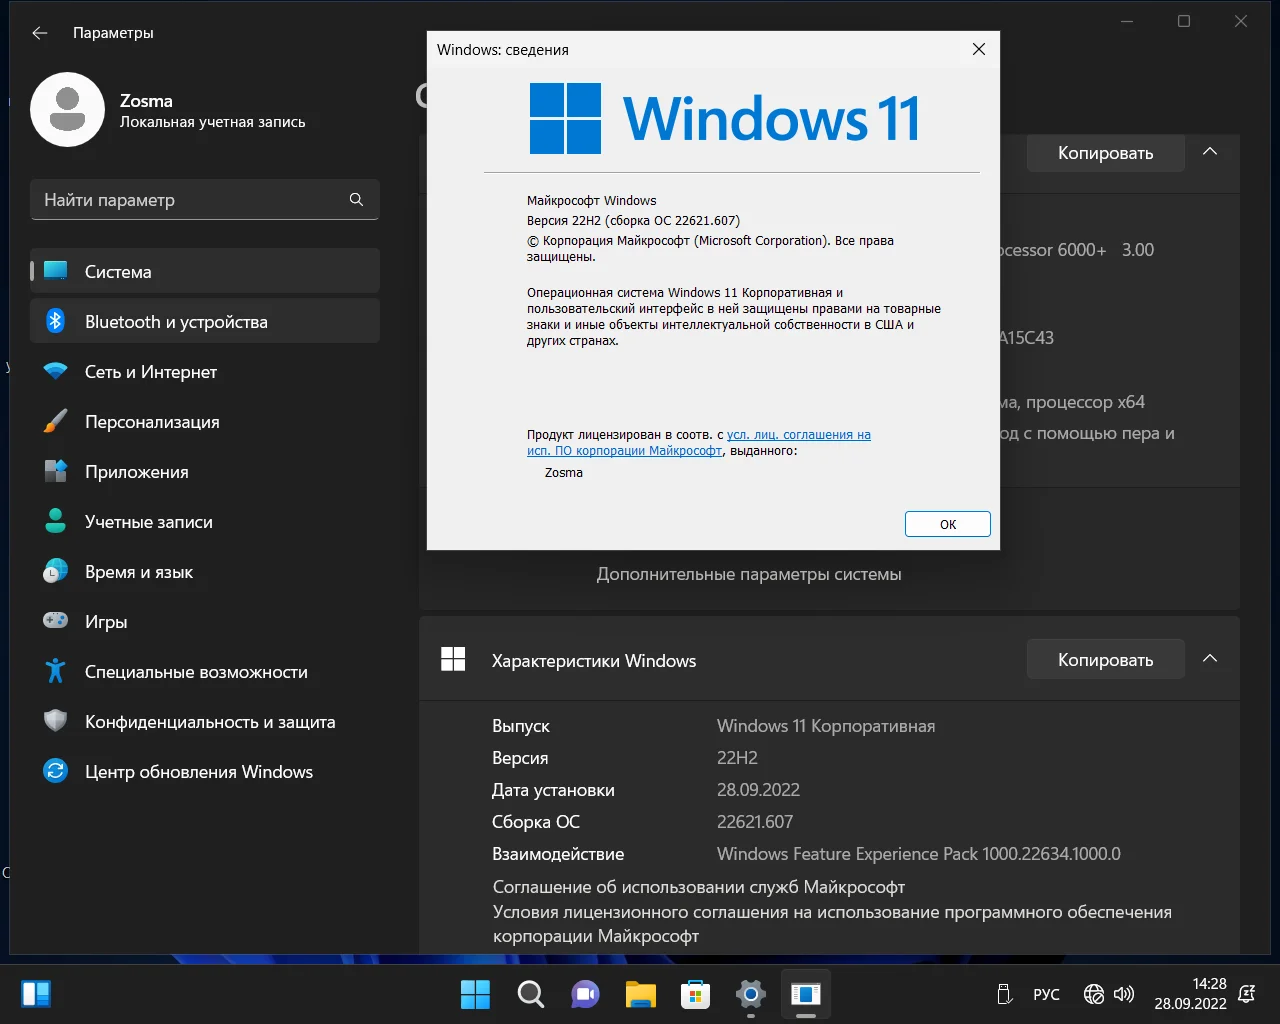This screenshot has width=1280, height=1024.
Task: Click the Wi-Fi network icon in sidebar
Action: pos(56,371)
